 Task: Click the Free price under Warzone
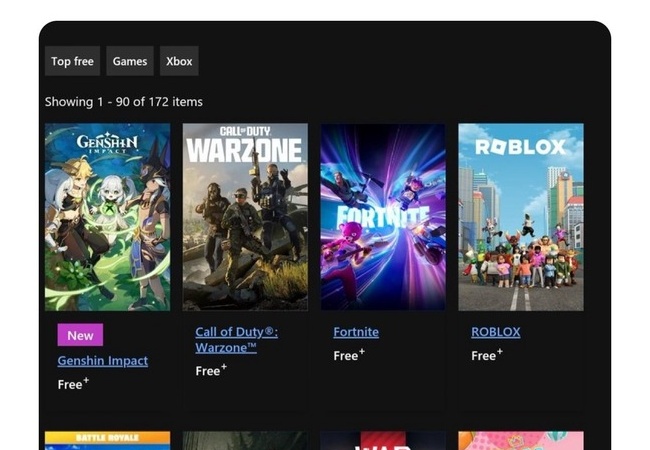point(211,370)
